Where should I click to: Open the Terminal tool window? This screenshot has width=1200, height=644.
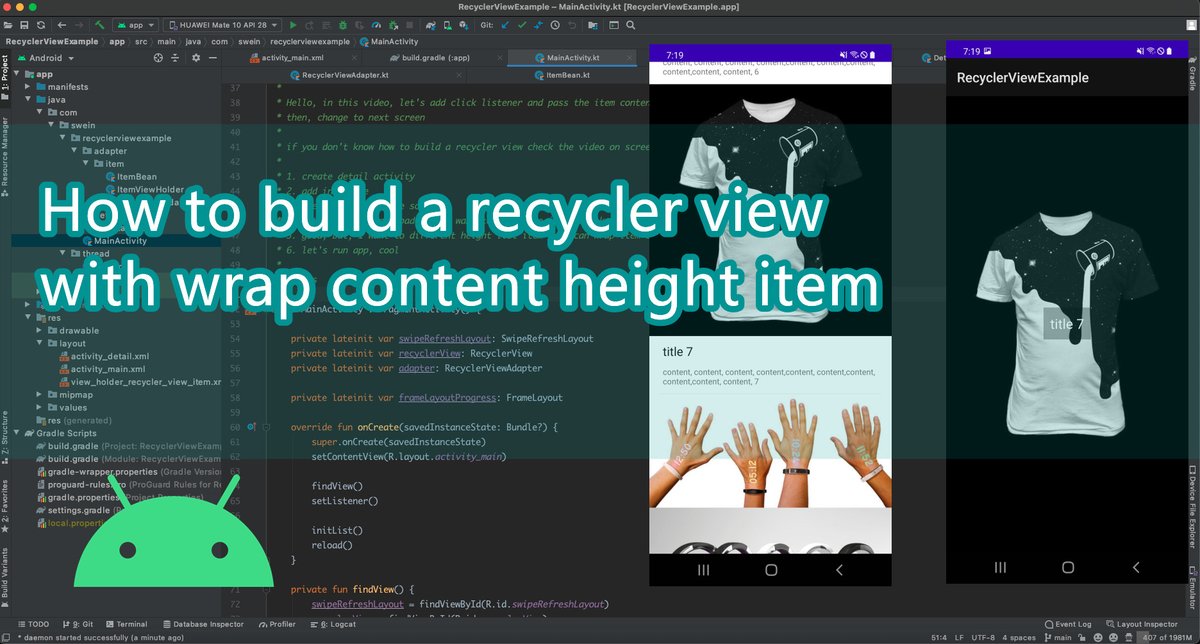pos(125,624)
